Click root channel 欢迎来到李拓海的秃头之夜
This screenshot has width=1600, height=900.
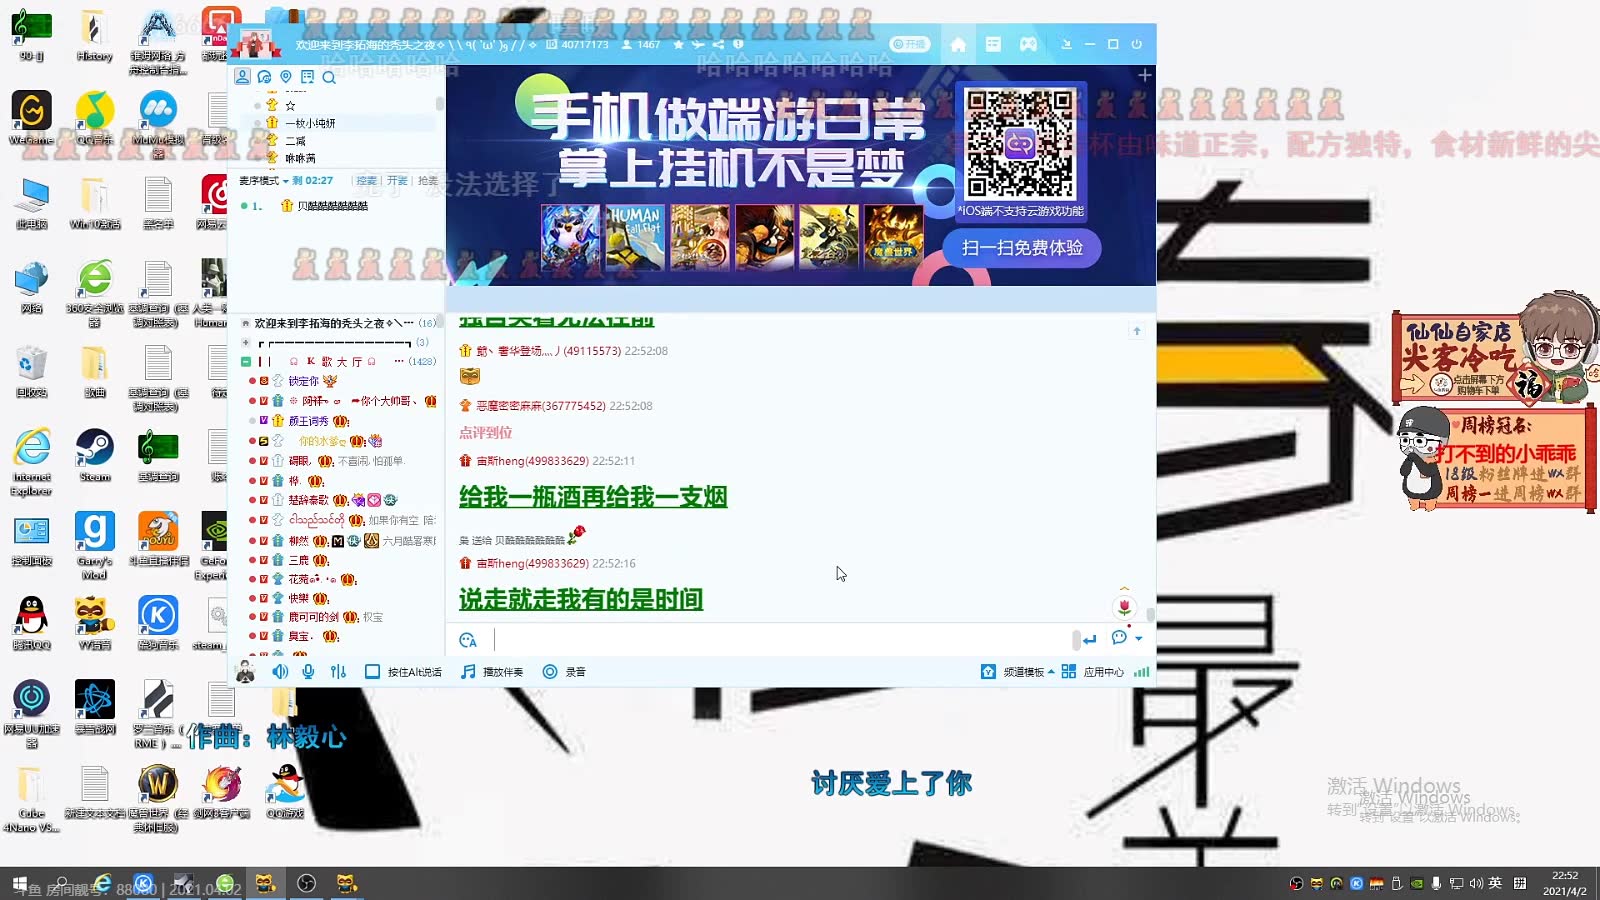tap(333, 324)
